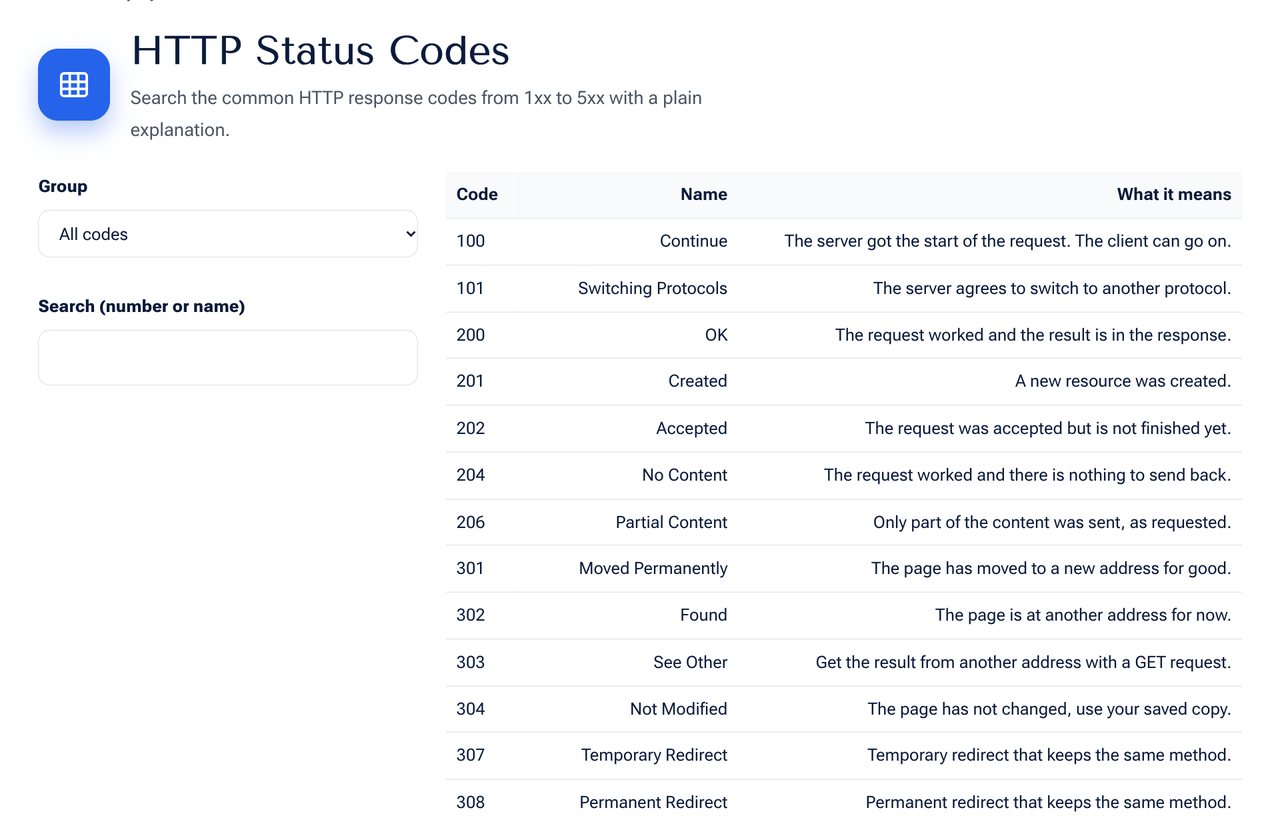Screen dimensions: 1280x820
Task: Open the Group dropdown showing All codes
Action: point(228,234)
